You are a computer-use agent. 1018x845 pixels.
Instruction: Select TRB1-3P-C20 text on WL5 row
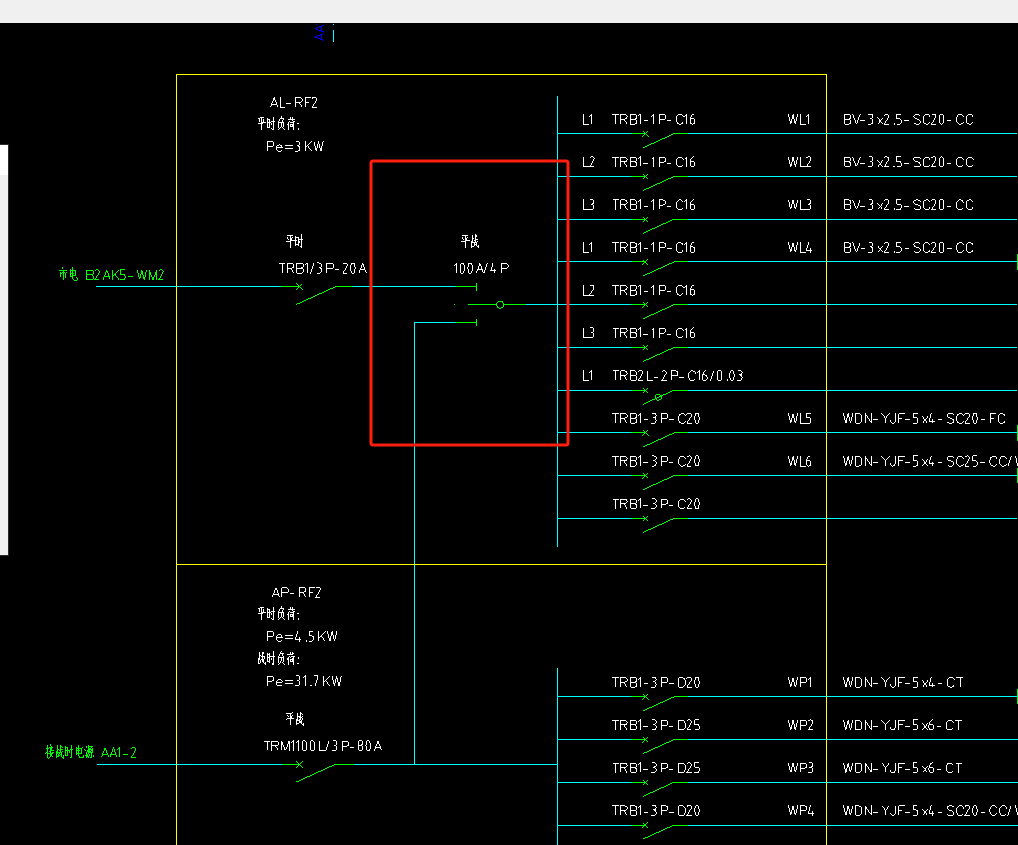pyautogui.click(x=656, y=419)
